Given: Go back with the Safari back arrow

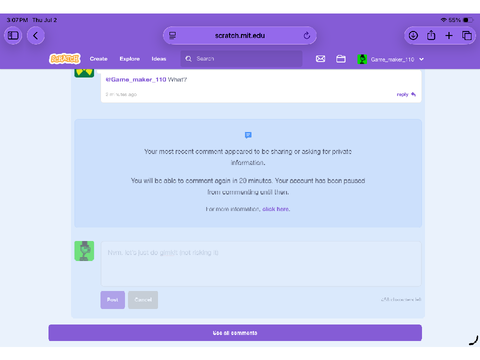Looking at the screenshot, I should pos(36,35).
